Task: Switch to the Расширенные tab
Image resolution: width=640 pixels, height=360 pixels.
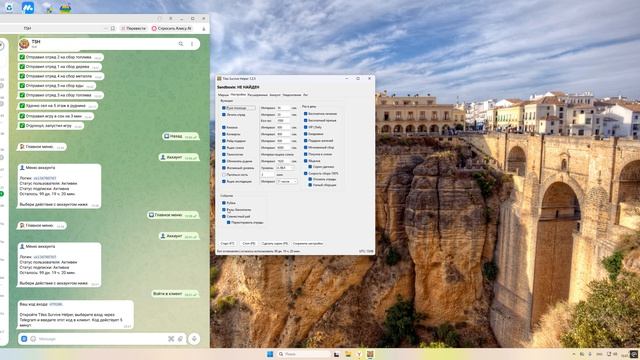Action: [258, 95]
